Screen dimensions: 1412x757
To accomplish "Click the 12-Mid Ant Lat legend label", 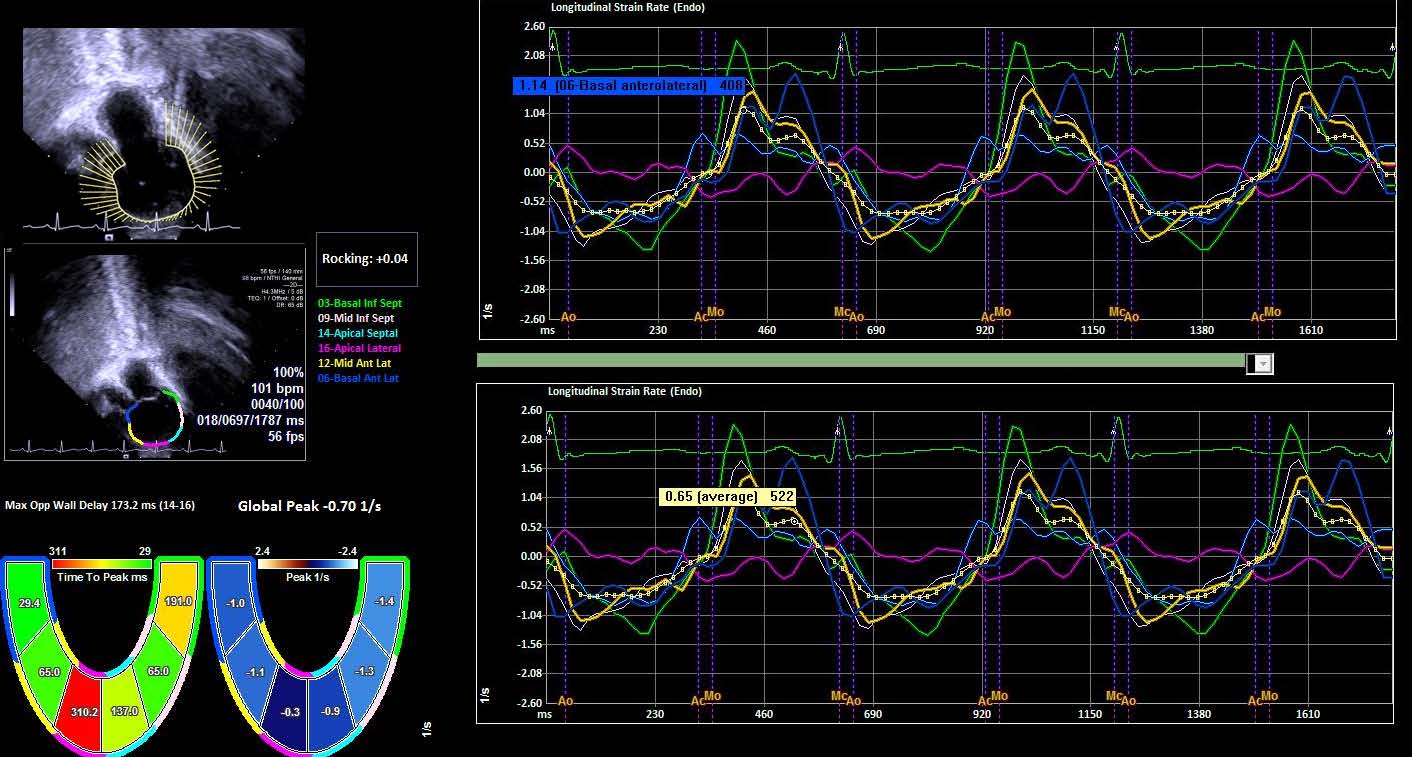I will point(355,364).
